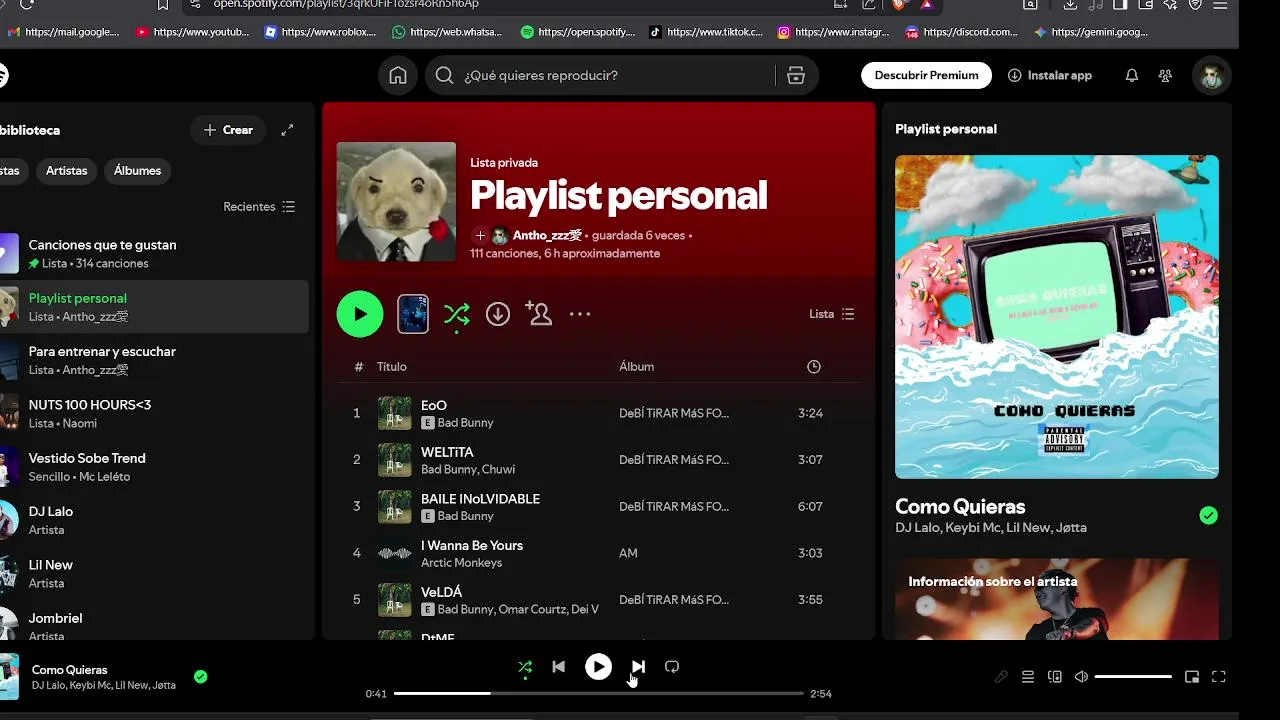1280x720 pixels.
Task: Adjust the volume slider
Action: pos(1133,677)
